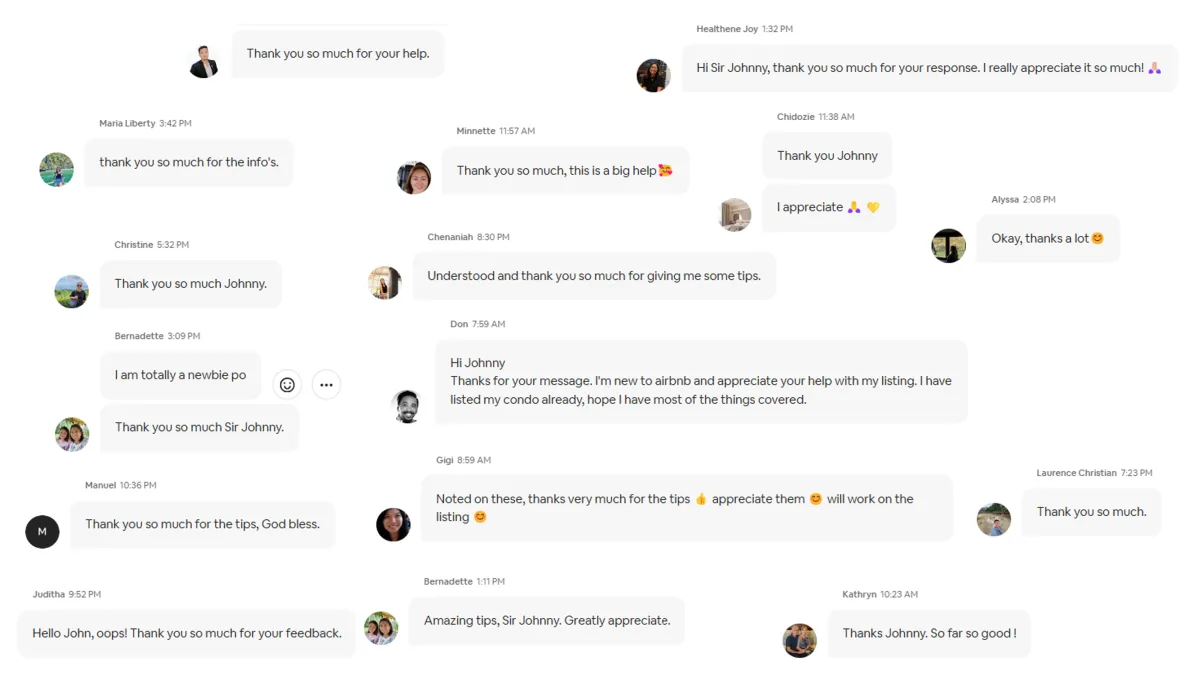Select the 'I appreciate' message from Chidozie

(828, 207)
